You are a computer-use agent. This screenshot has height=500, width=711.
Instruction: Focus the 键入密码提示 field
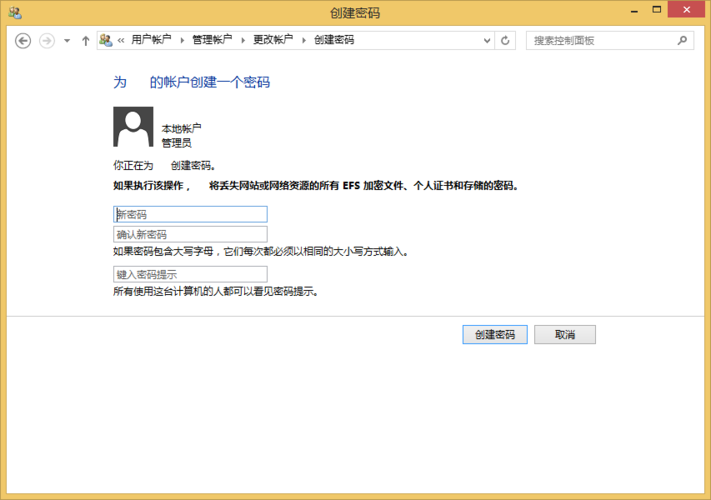pos(190,274)
